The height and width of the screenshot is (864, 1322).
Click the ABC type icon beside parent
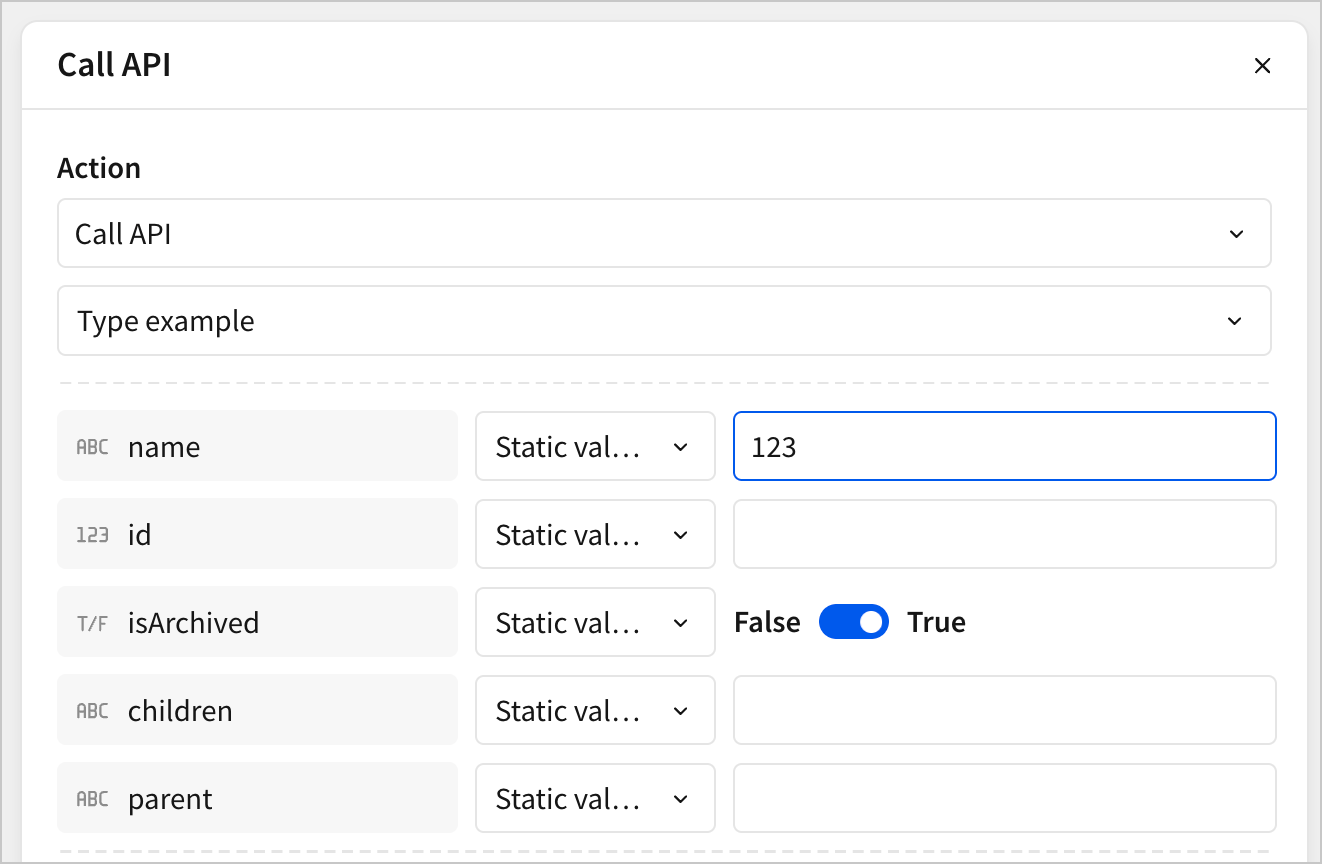pyautogui.click(x=92, y=798)
